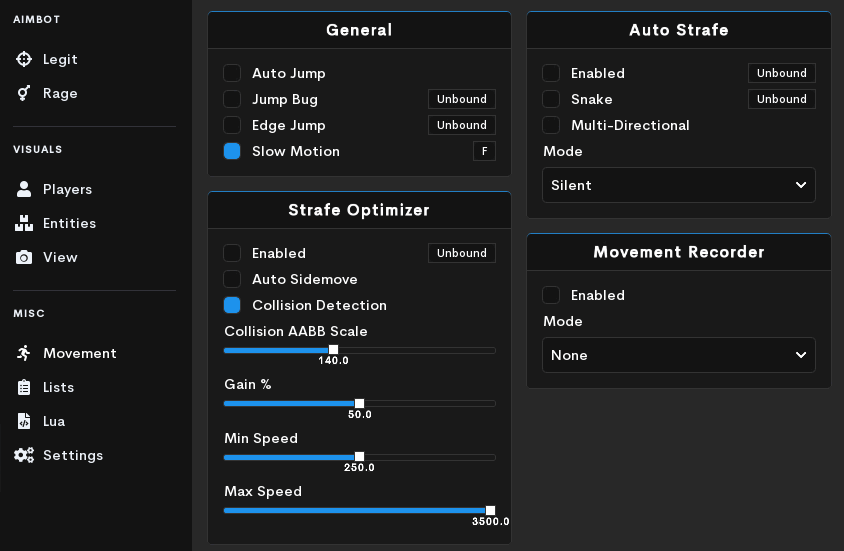Click the Settings gears icon
Viewport: 844px width, 551px height.
(24, 455)
